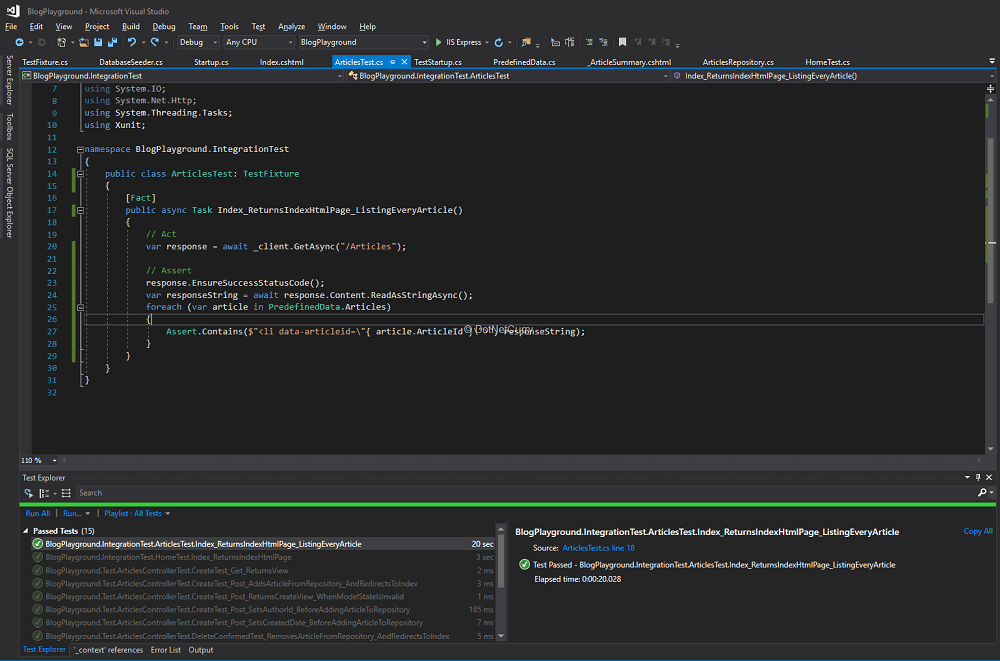The image size is (1000, 661).
Task: Collapse the ArticlesTest class outline
Action: point(80,174)
